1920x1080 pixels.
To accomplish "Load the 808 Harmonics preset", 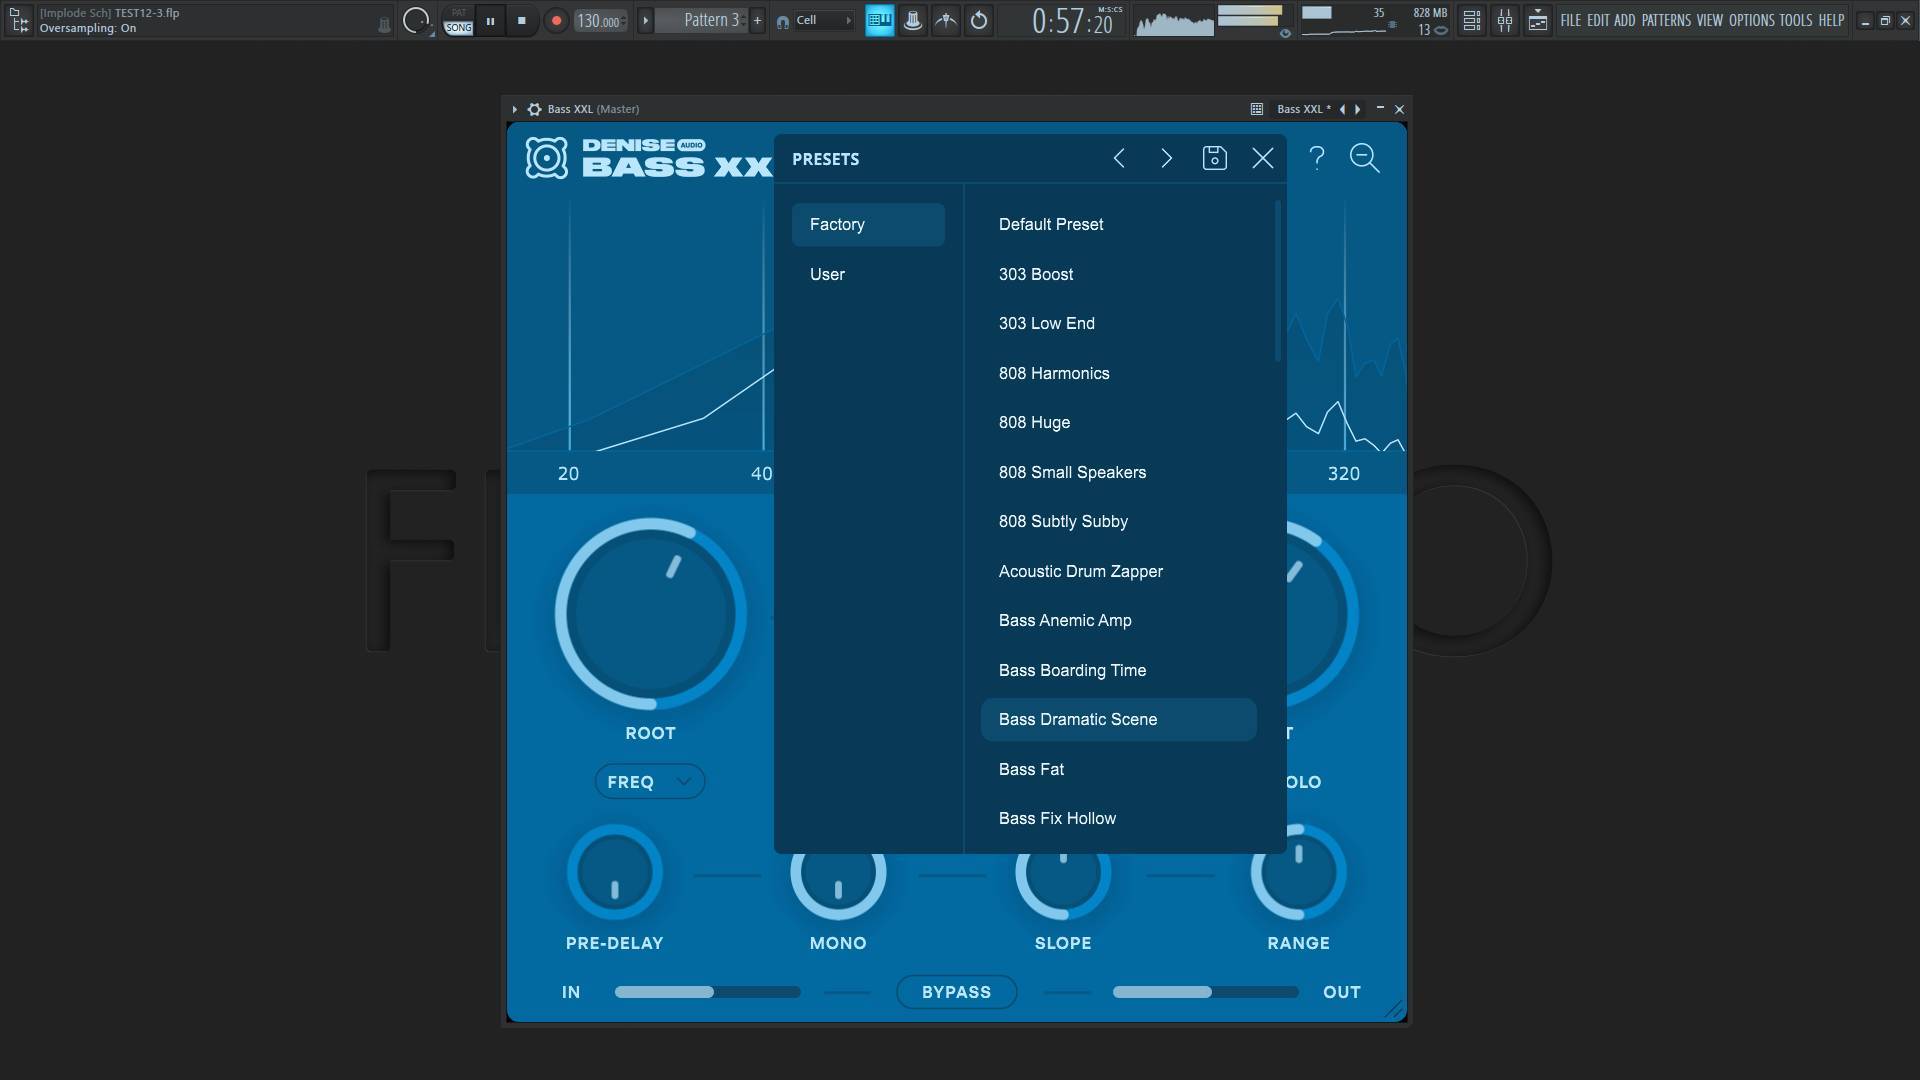I will click(1118, 373).
